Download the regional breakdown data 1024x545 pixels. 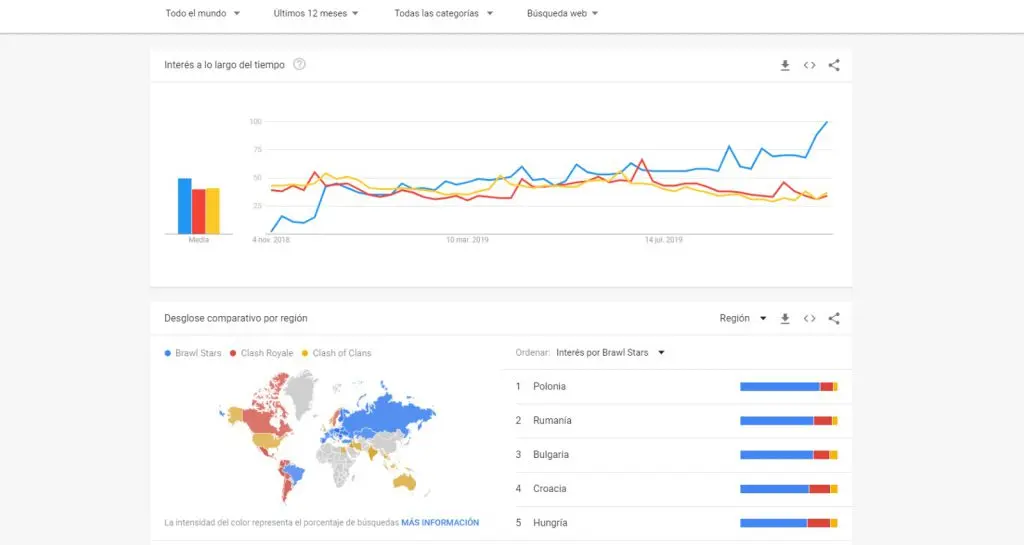pos(785,319)
